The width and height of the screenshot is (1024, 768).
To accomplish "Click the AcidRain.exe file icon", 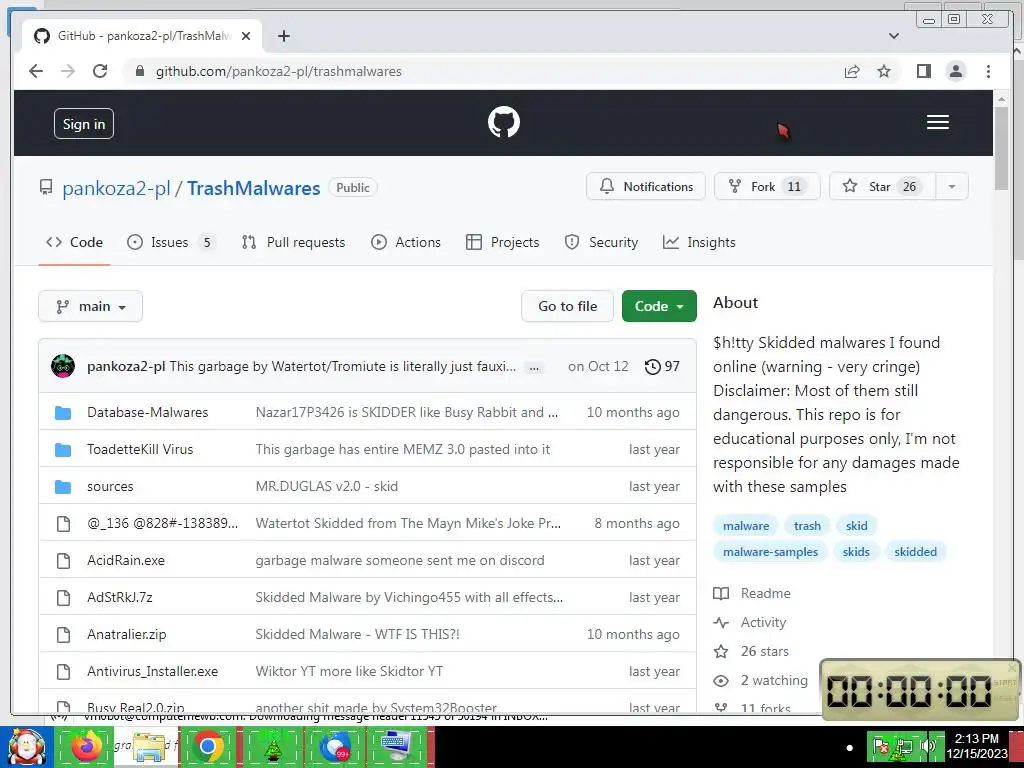I will click(63, 560).
